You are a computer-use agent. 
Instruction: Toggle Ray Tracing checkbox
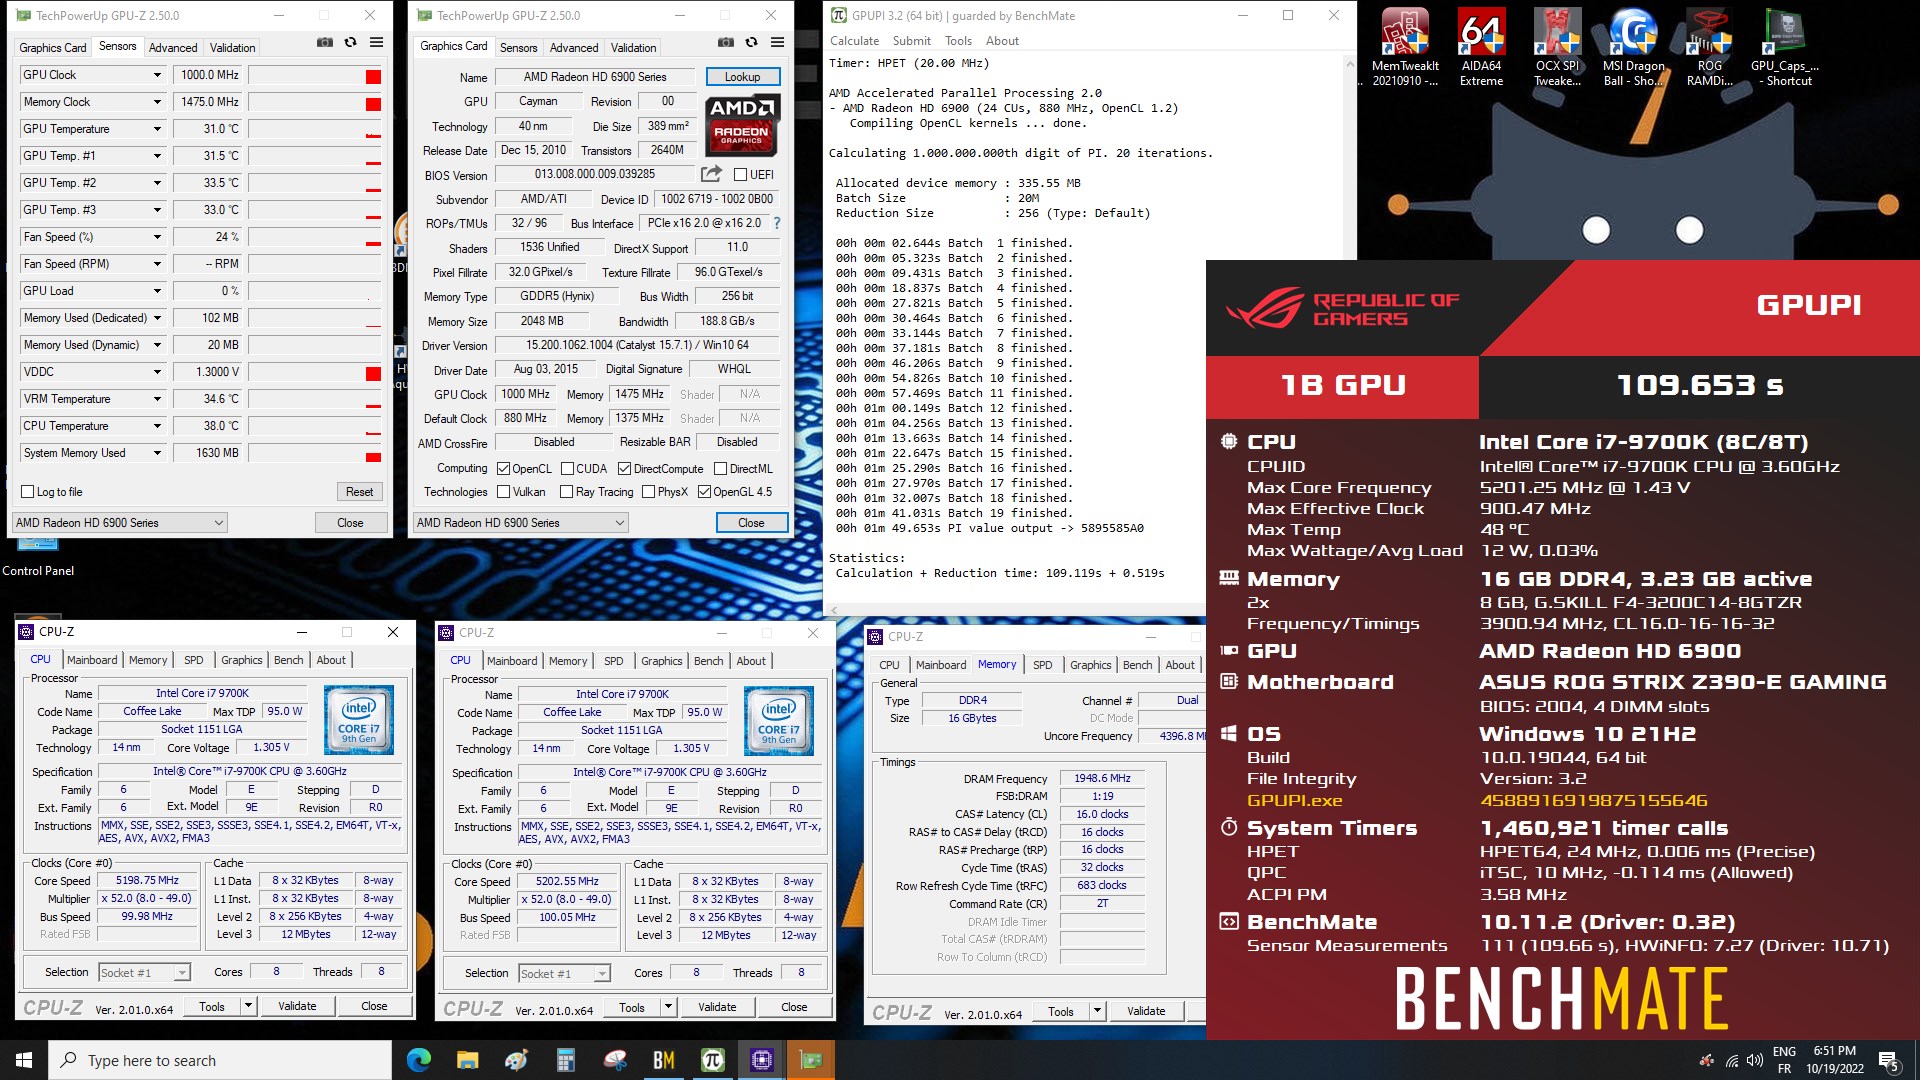pos(566,492)
